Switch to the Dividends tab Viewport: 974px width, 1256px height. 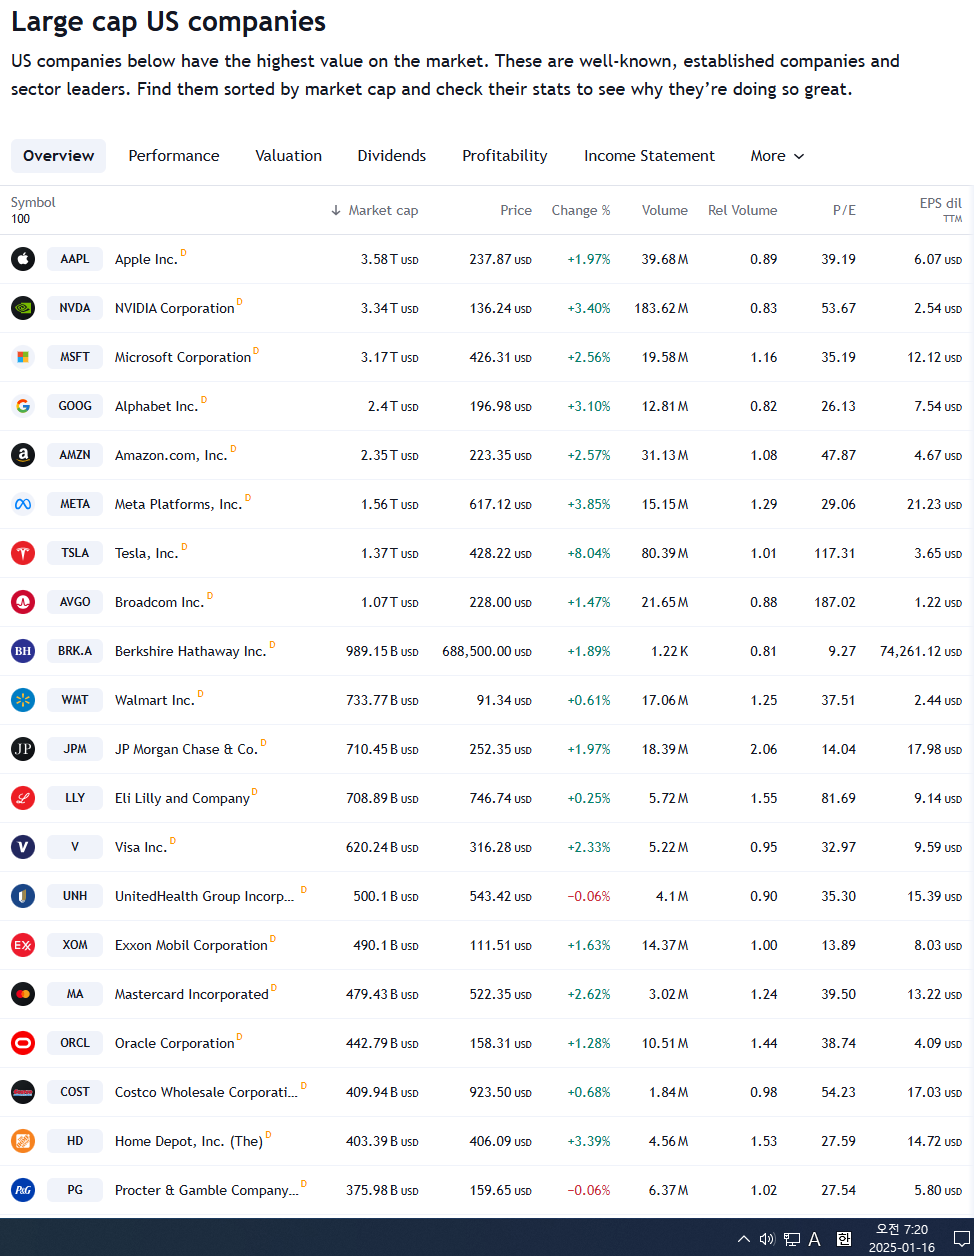coord(392,156)
